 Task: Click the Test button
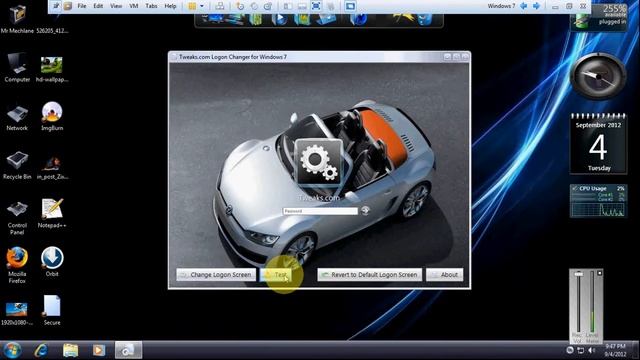coord(276,275)
